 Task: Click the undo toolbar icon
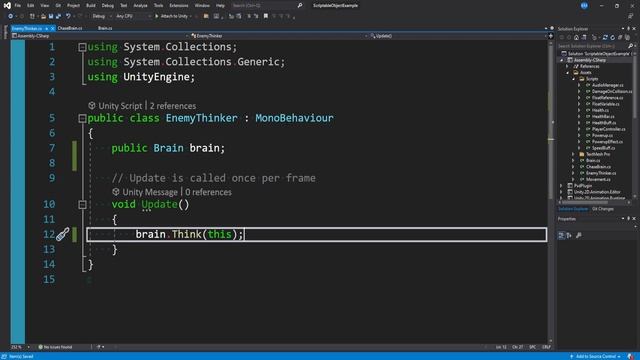pos(68,16)
